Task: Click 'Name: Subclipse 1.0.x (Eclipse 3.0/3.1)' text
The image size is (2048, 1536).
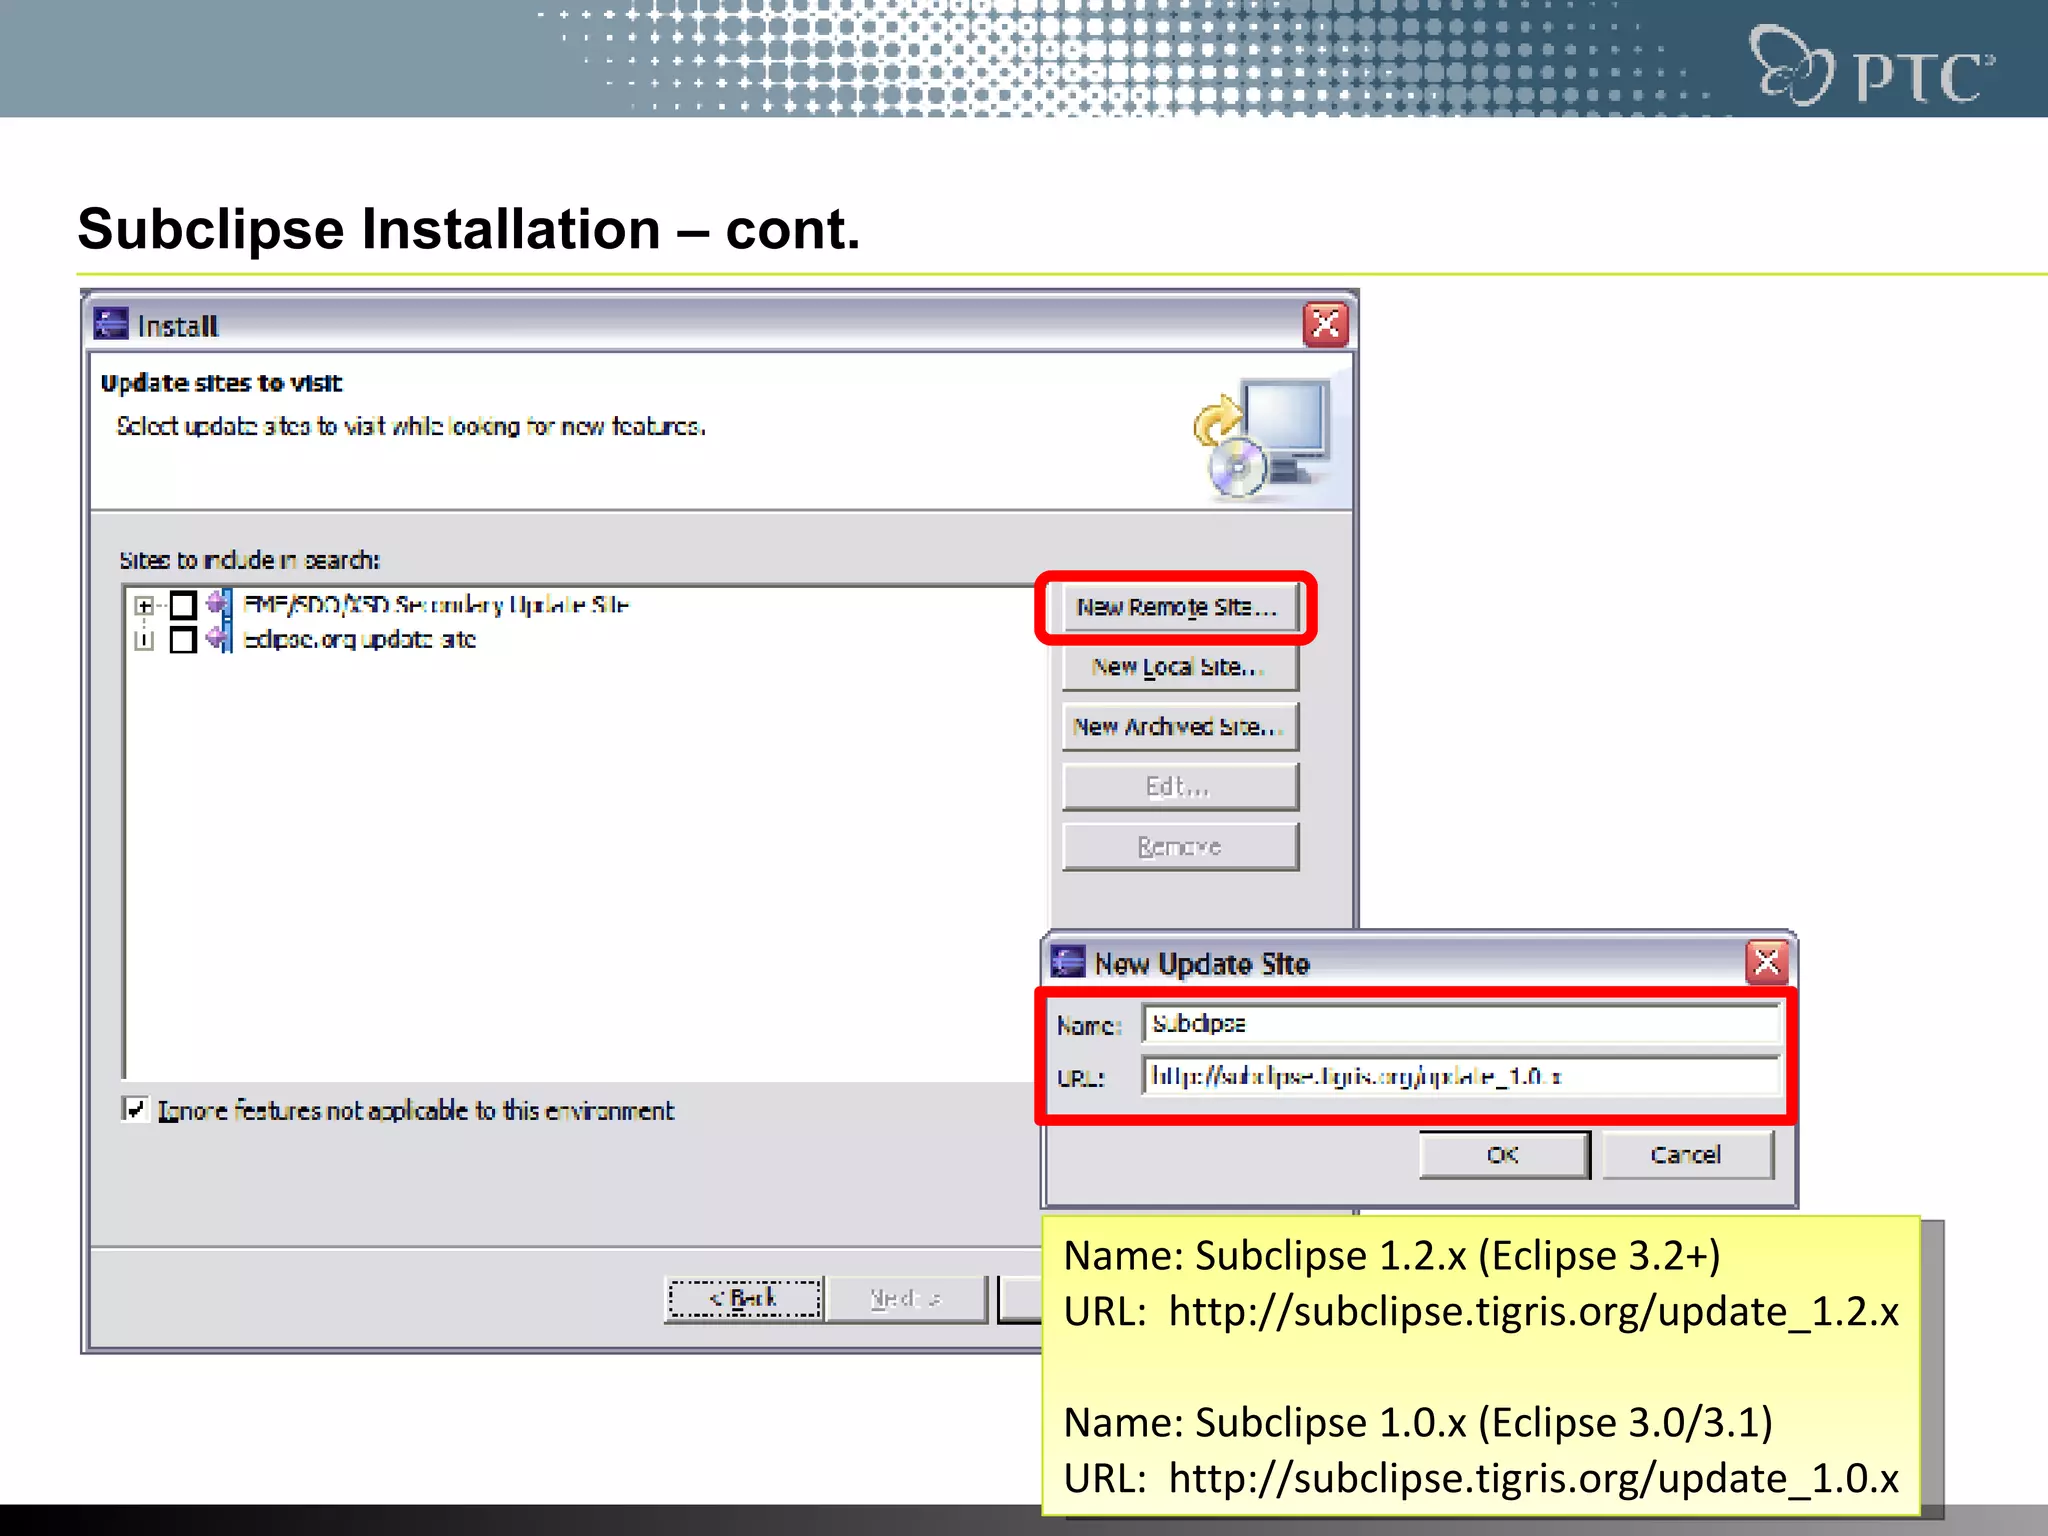Action: [1418, 1423]
